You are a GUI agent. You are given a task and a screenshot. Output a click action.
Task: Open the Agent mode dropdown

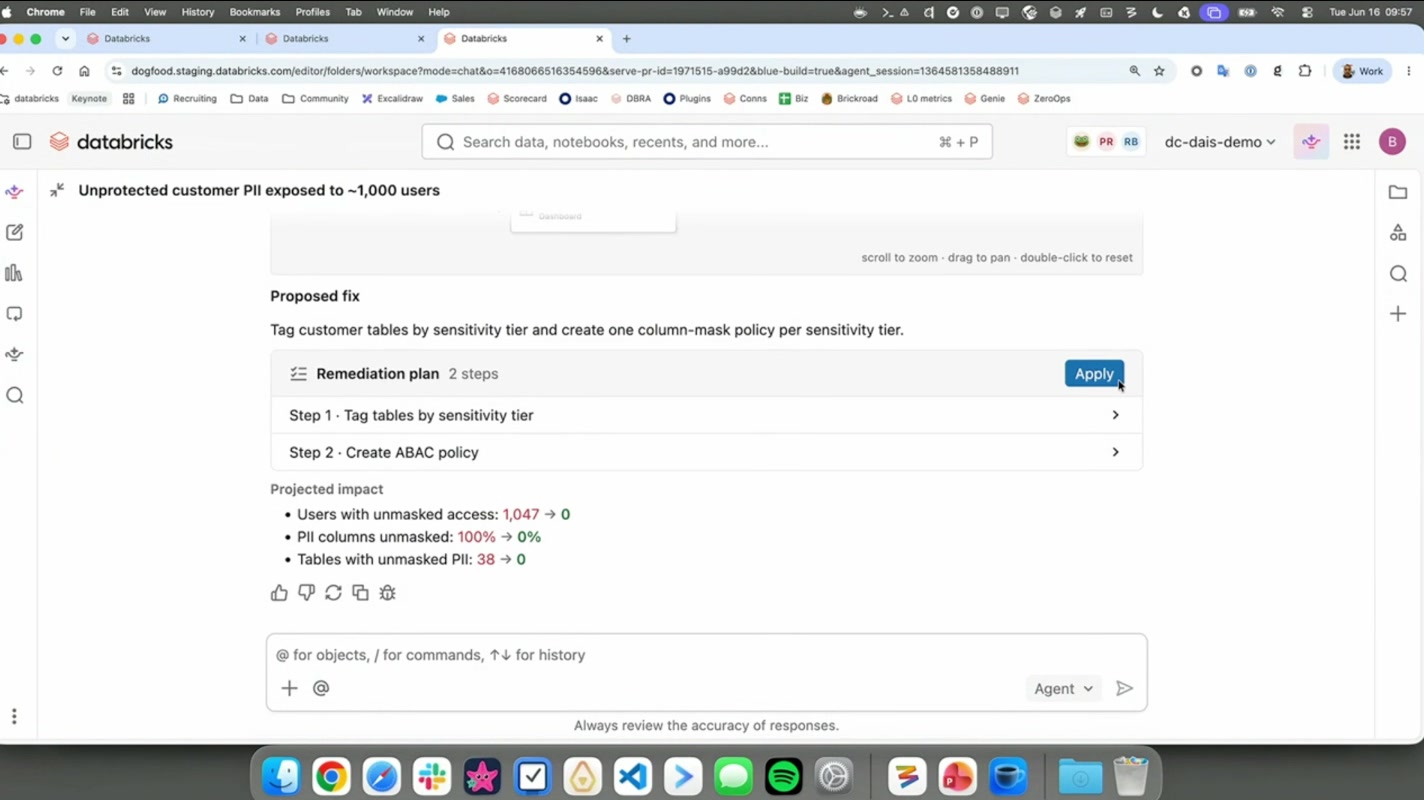coord(1063,688)
